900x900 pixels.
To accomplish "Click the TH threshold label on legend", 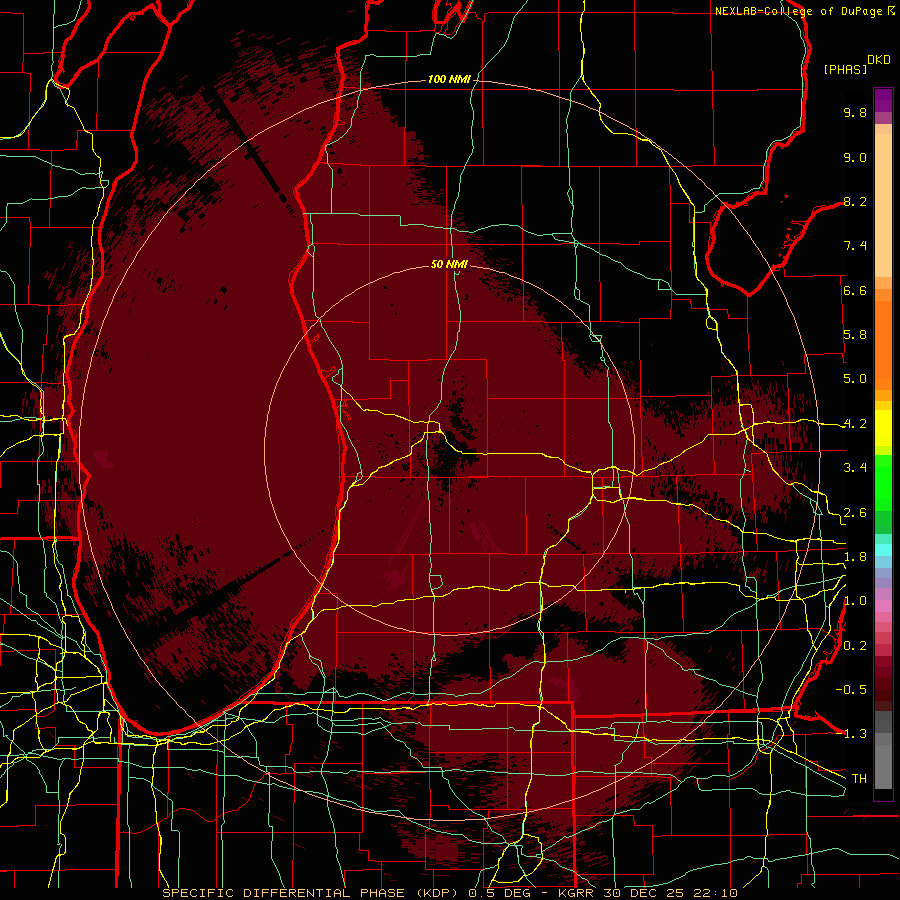I will click(x=859, y=779).
